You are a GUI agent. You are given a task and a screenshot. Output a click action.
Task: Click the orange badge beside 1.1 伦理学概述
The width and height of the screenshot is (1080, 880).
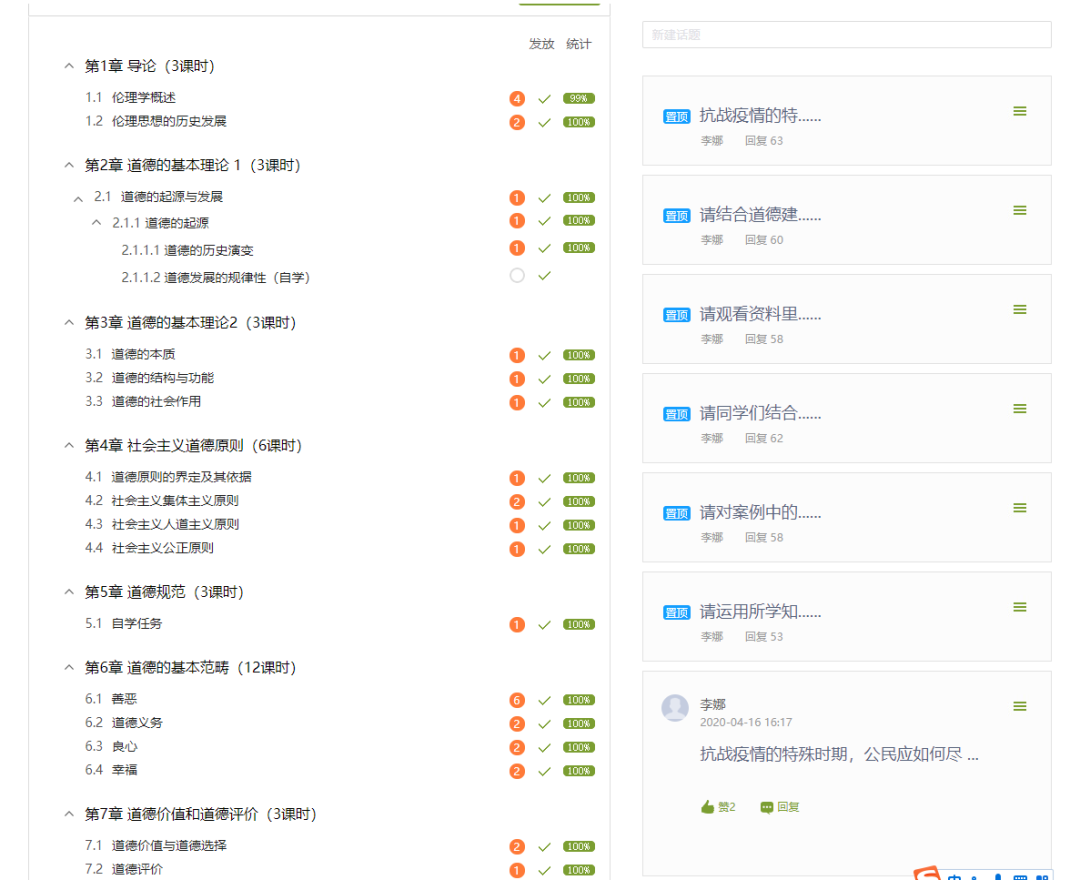pyautogui.click(x=517, y=98)
